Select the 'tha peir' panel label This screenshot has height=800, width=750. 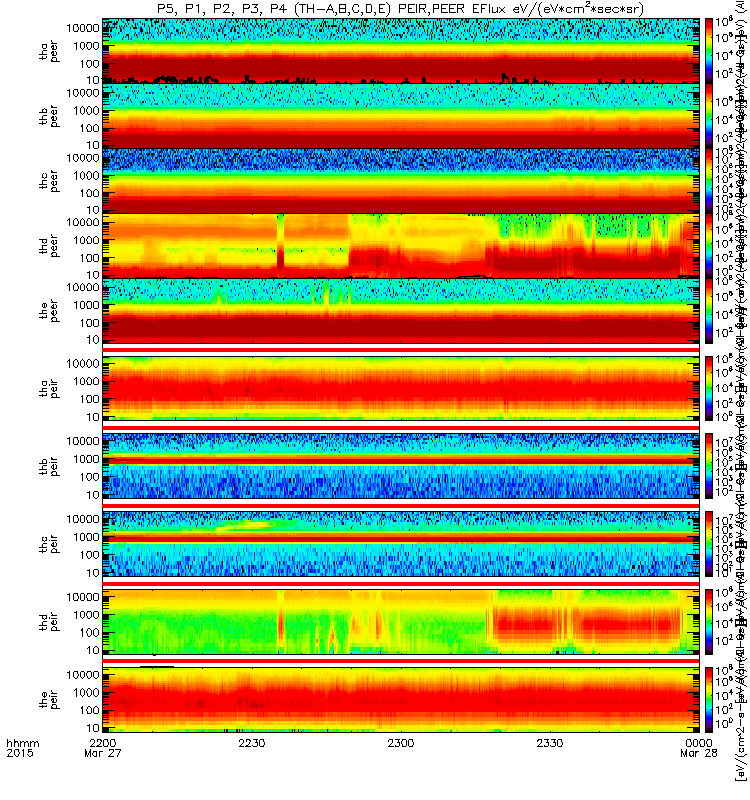[49, 388]
